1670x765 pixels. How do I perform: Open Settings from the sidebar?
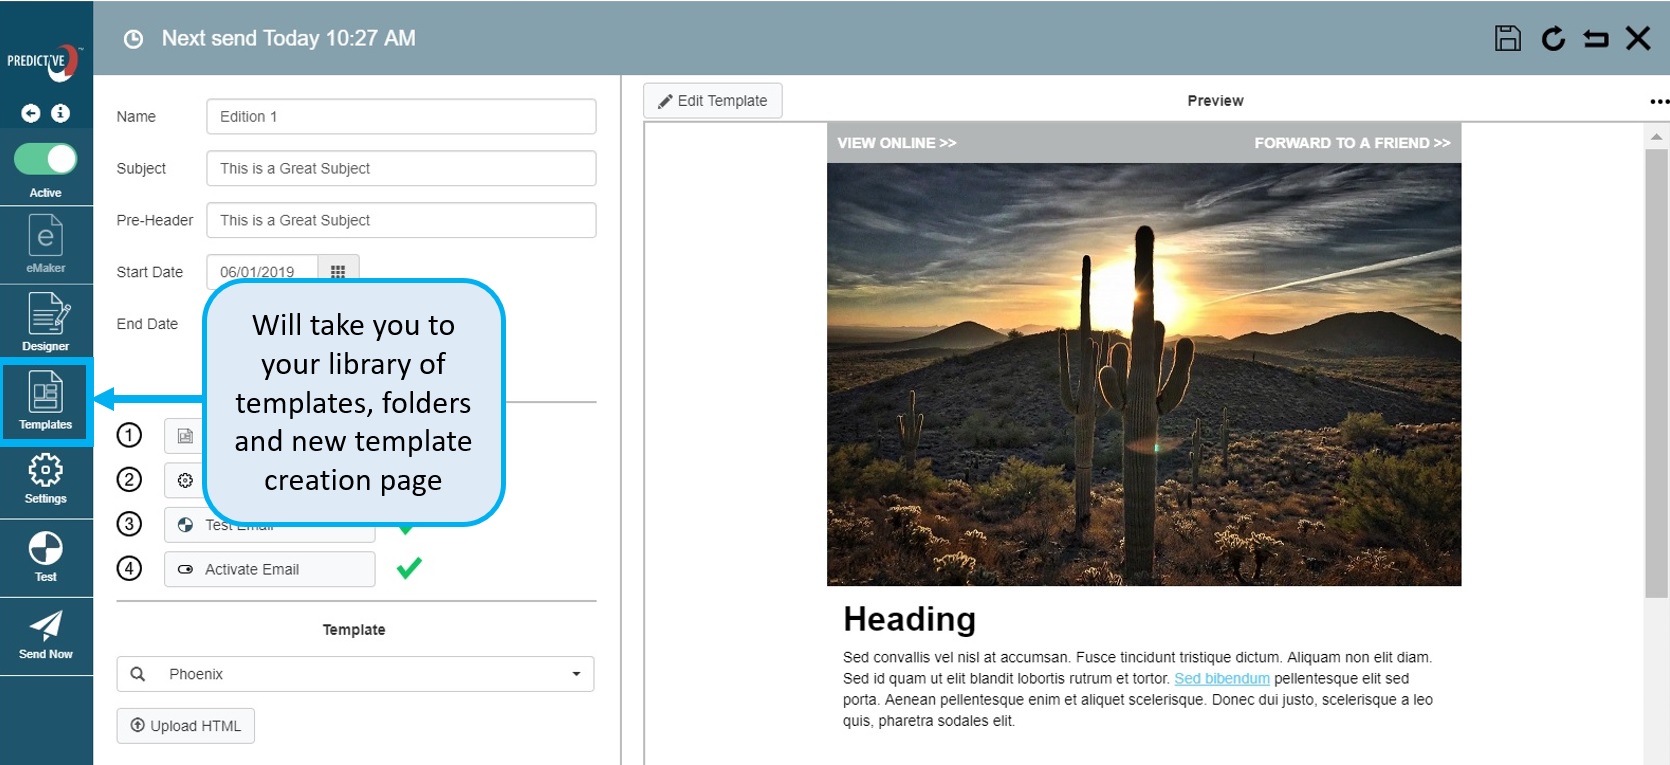[x=46, y=478]
